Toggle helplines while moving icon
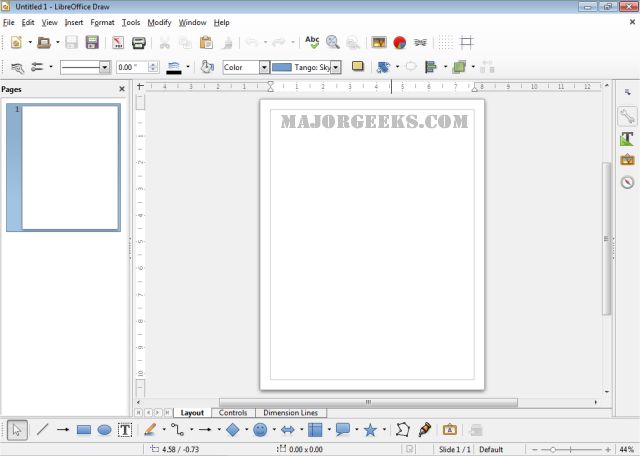 [x=467, y=42]
